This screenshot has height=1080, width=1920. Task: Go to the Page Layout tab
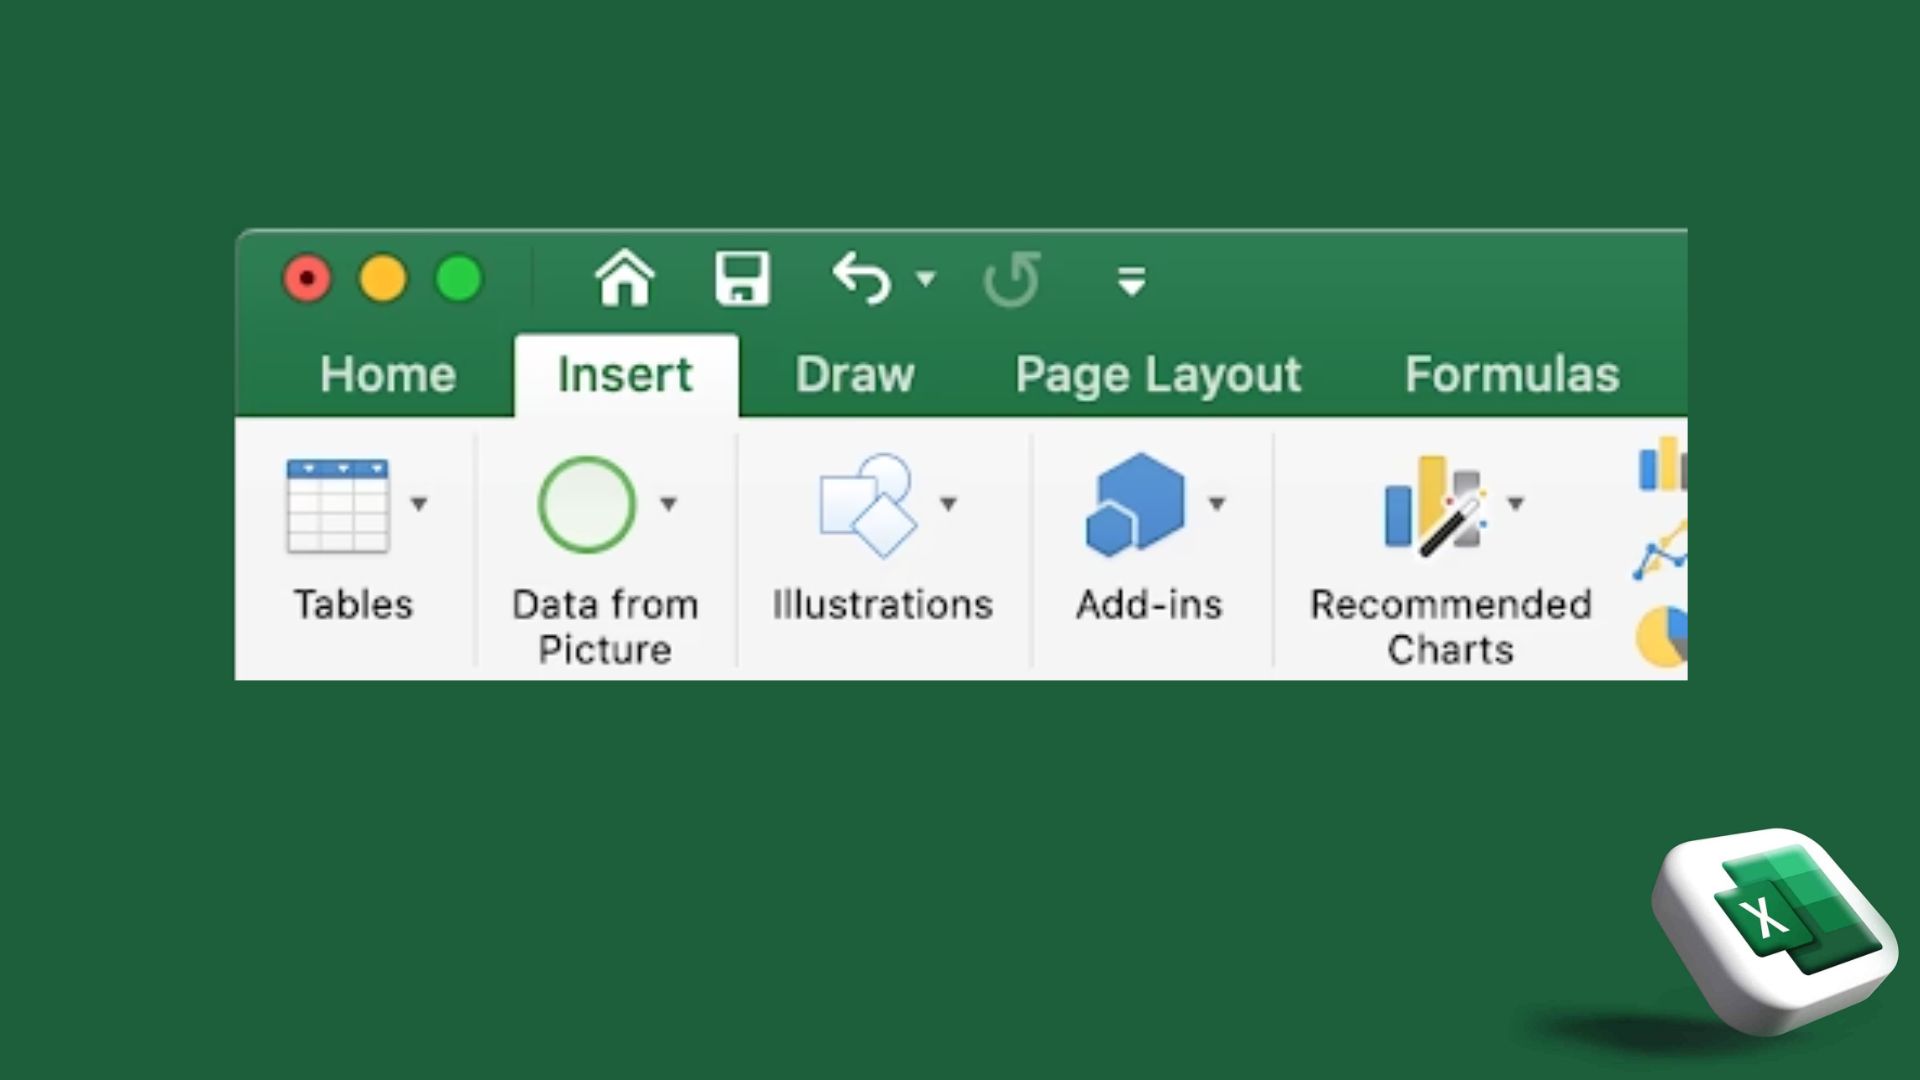pos(1158,376)
